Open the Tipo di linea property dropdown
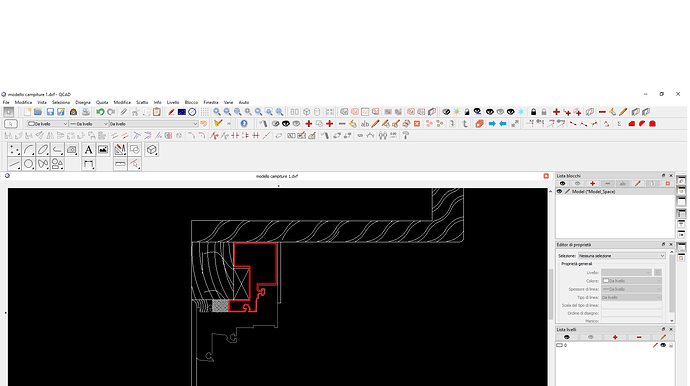 (x=631, y=298)
